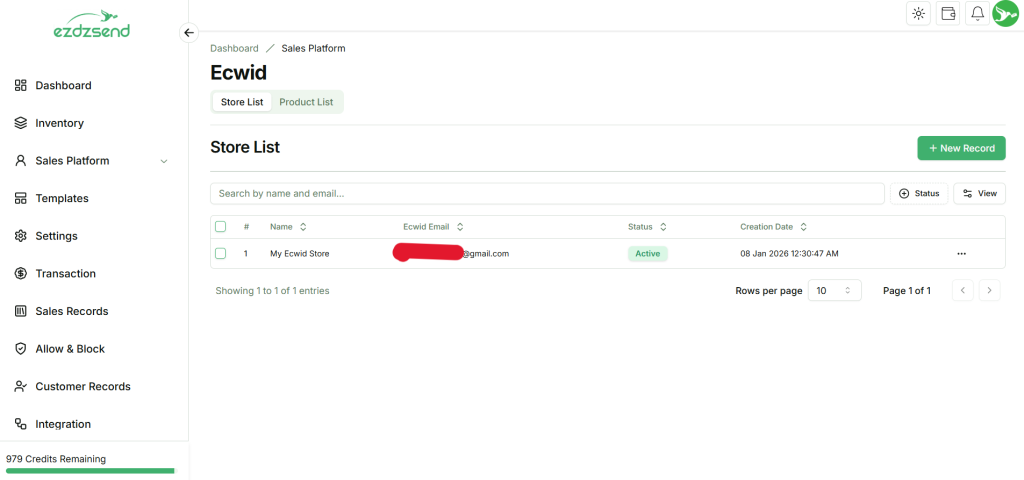Click the search by name and email field
The image size is (1024, 480).
tap(547, 193)
